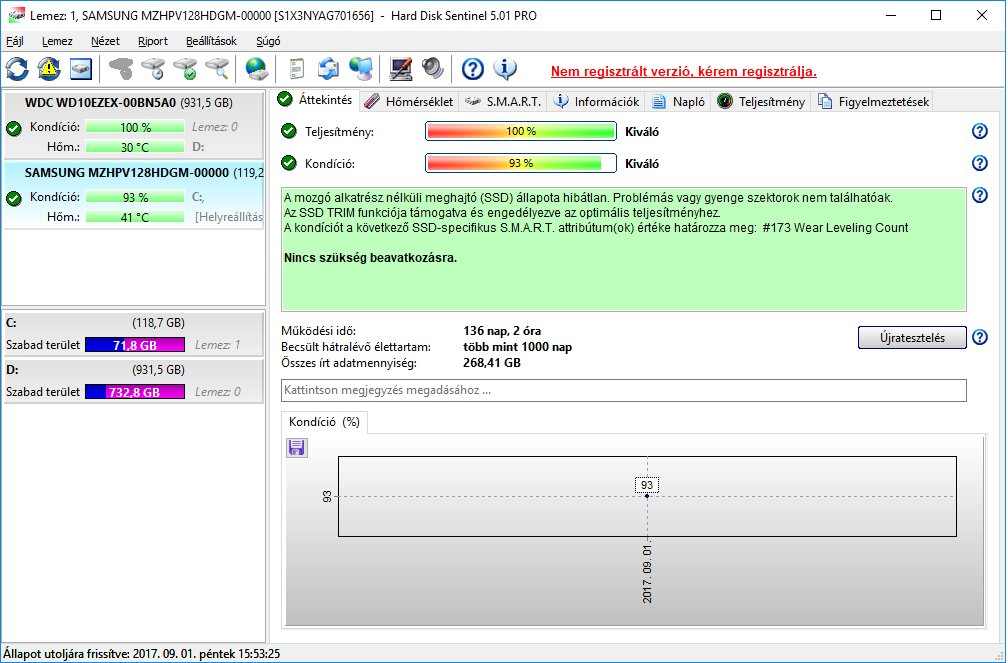Open the Súgó menu
1008x663 pixels.
pyautogui.click(x=268, y=41)
